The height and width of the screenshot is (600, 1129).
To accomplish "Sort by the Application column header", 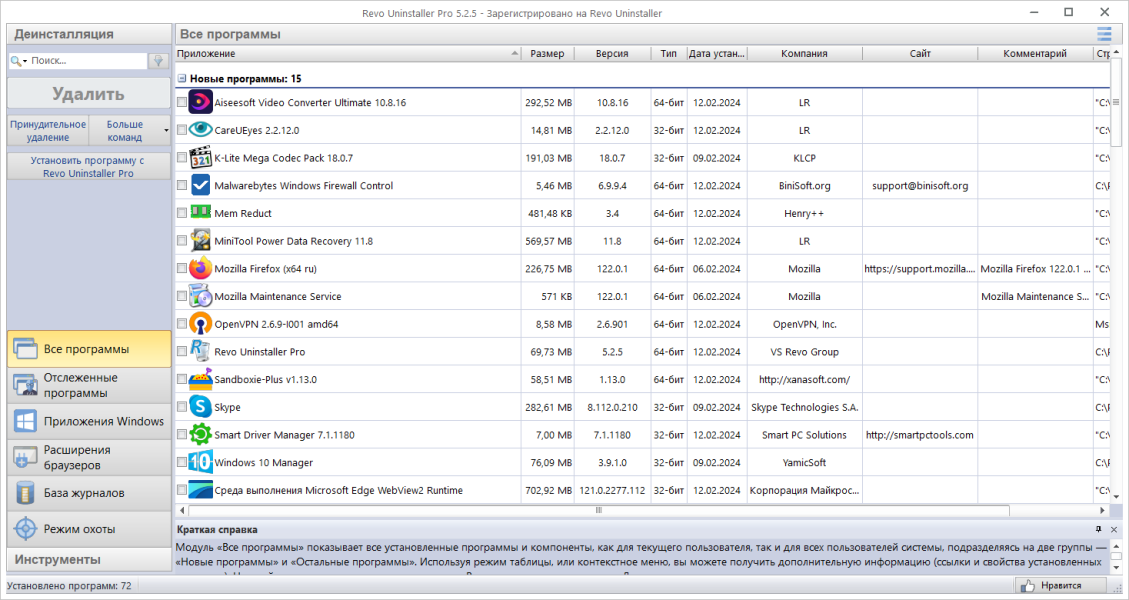I will tap(348, 53).
